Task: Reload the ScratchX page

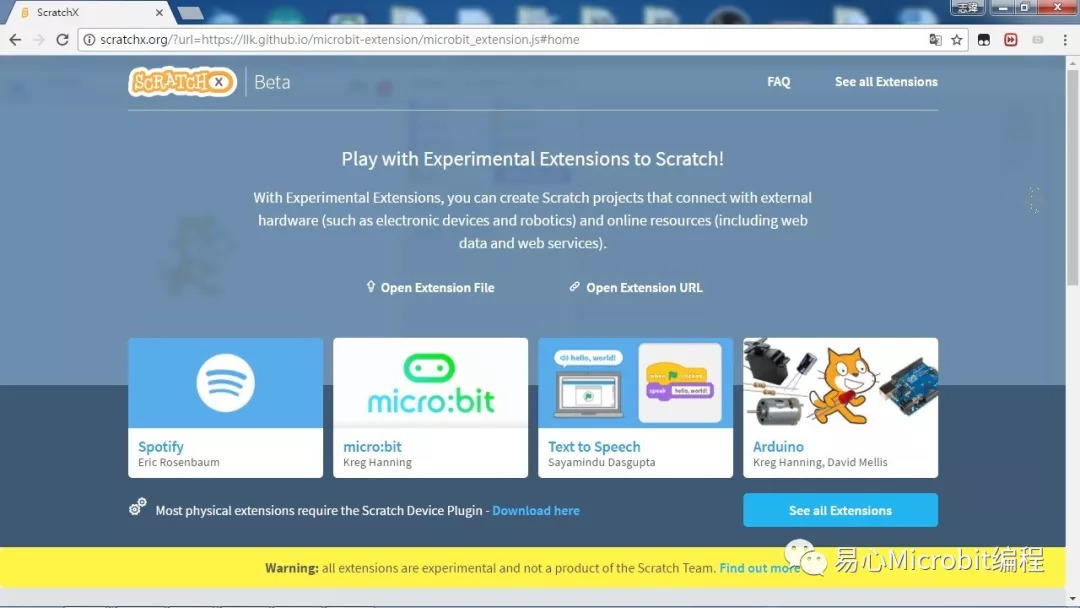Action: click(x=62, y=40)
